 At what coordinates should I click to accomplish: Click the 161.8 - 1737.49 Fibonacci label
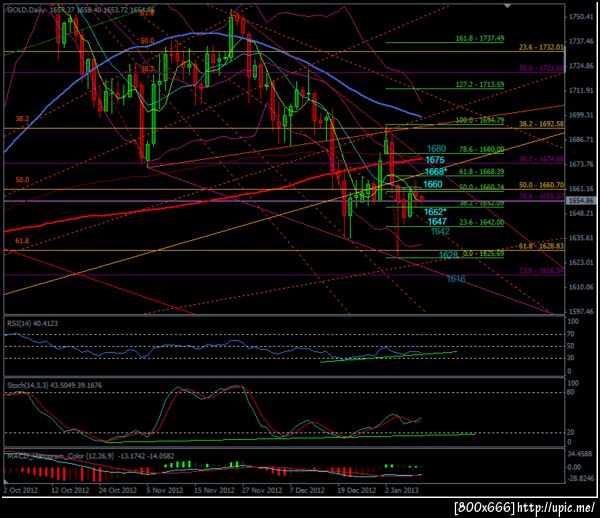pos(480,38)
